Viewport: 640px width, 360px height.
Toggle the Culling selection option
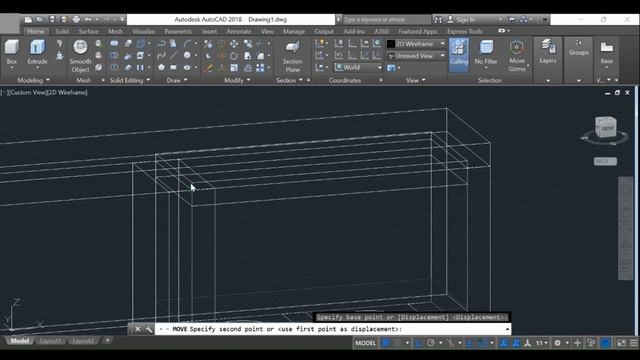pyautogui.click(x=459, y=55)
